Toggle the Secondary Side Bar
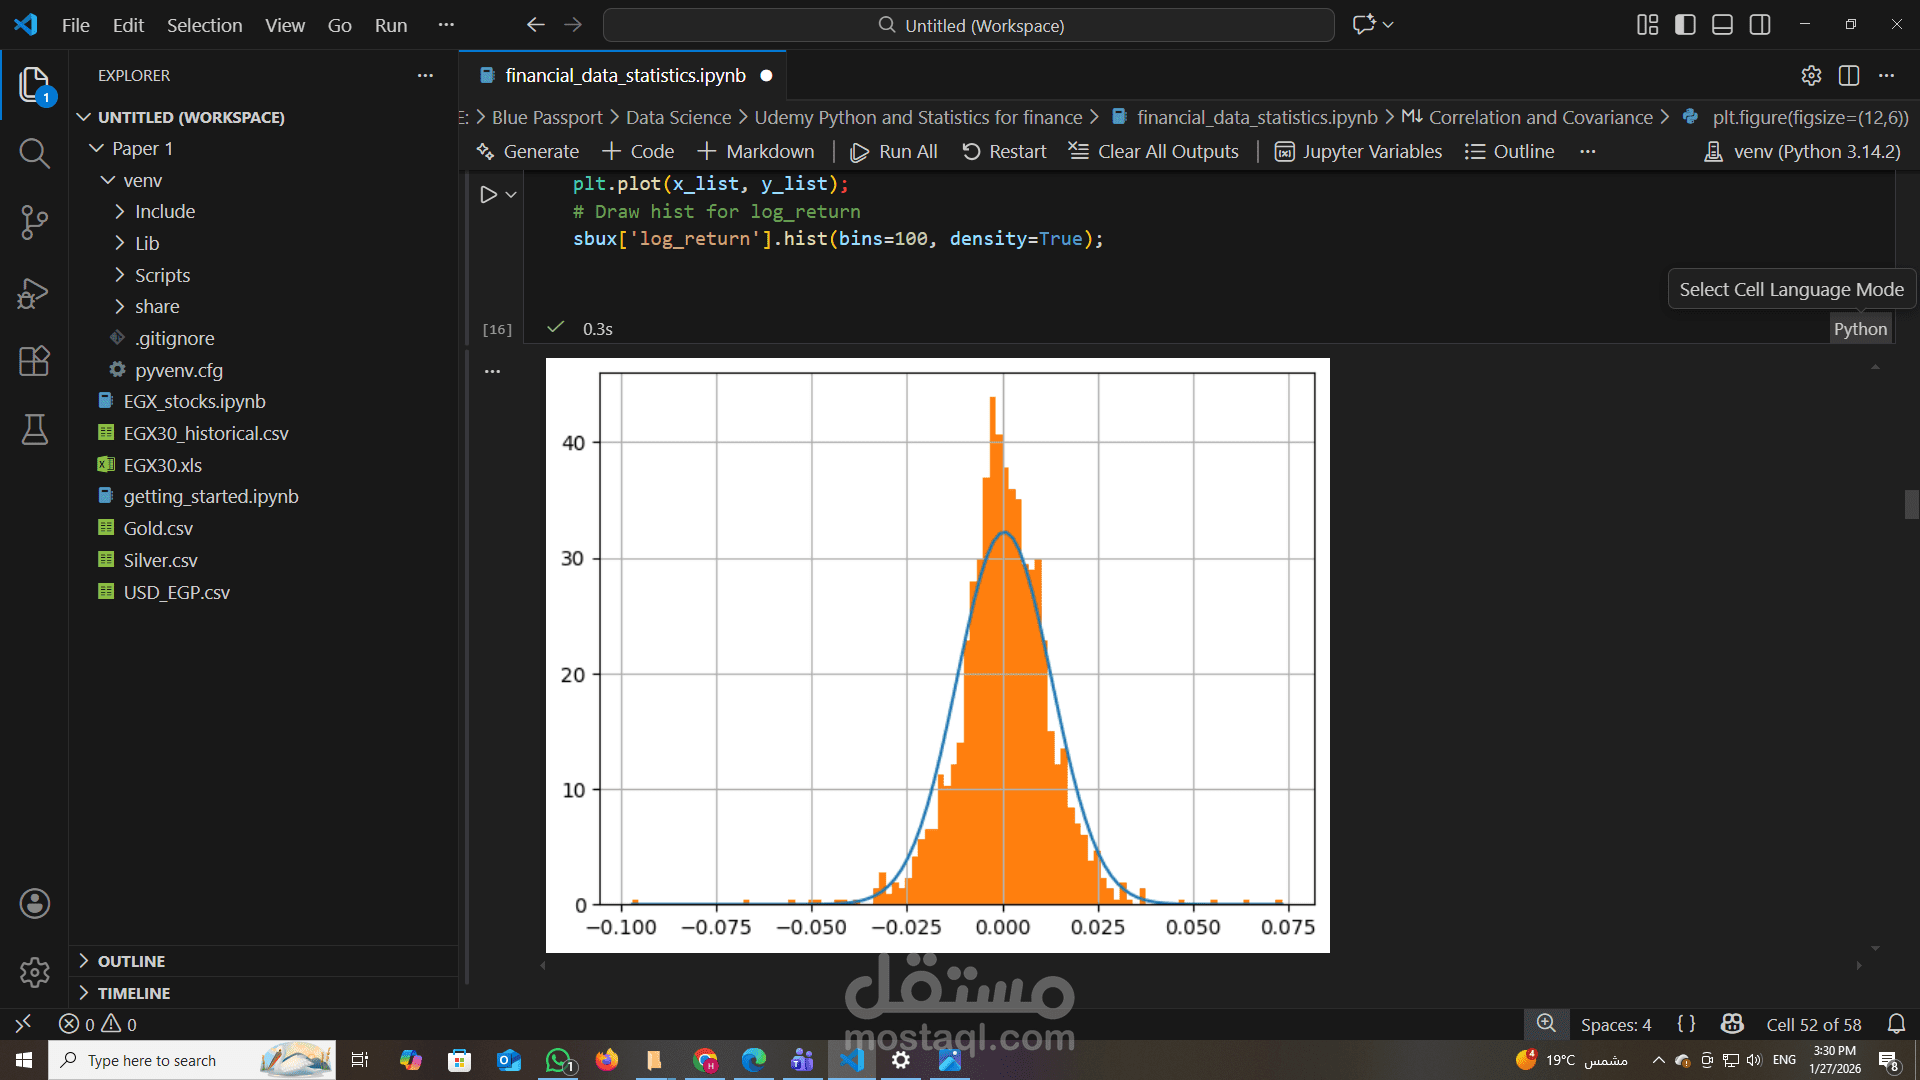This screenshot has height=1080, width=1920. (1760, 25)
